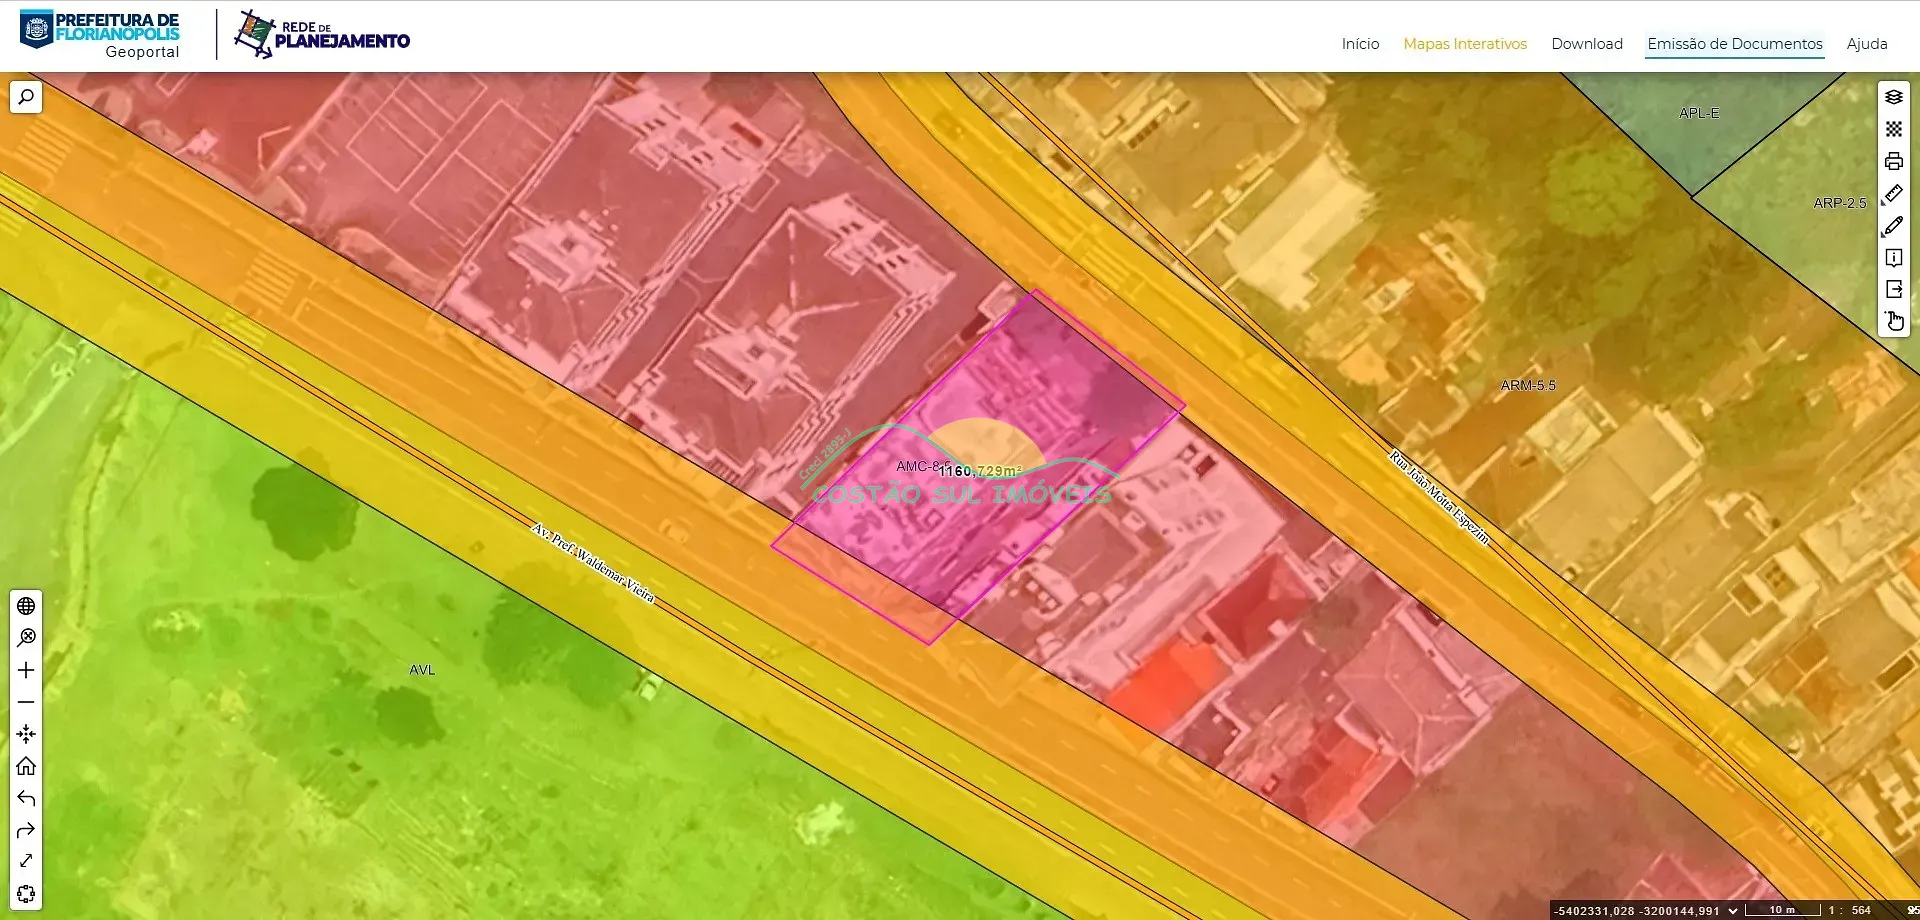1920x920 pixels.
Task: Click the Prefeitura de Florianópolis Geoportal logo
Action: point(100,35)
